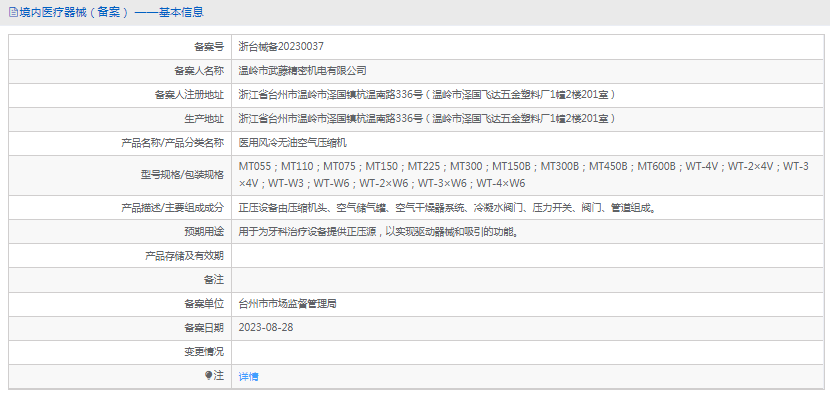Click the 生产地址 label

pyautogui.click(x=204, y=119)
